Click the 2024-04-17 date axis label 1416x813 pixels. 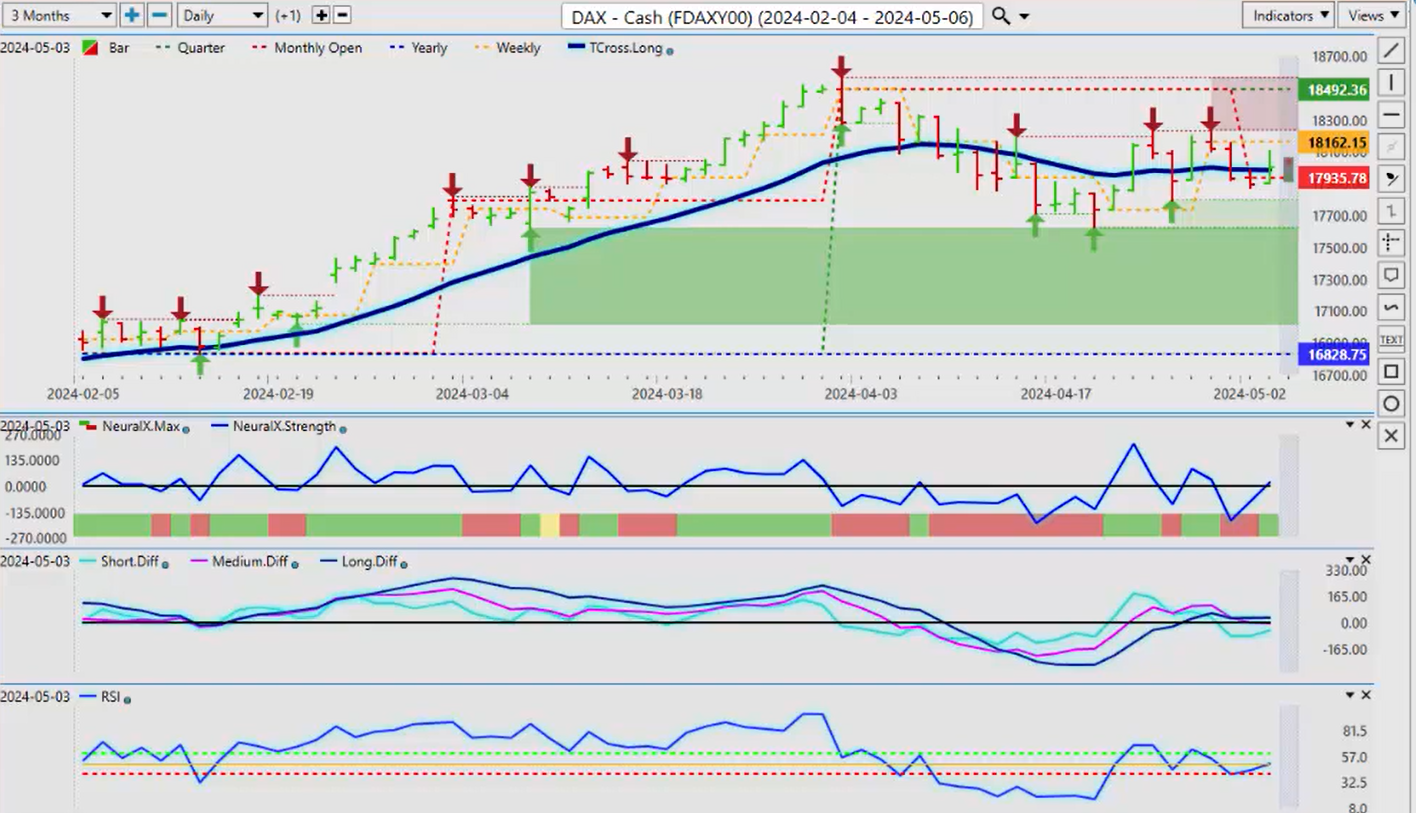(x=1056, y=394)
